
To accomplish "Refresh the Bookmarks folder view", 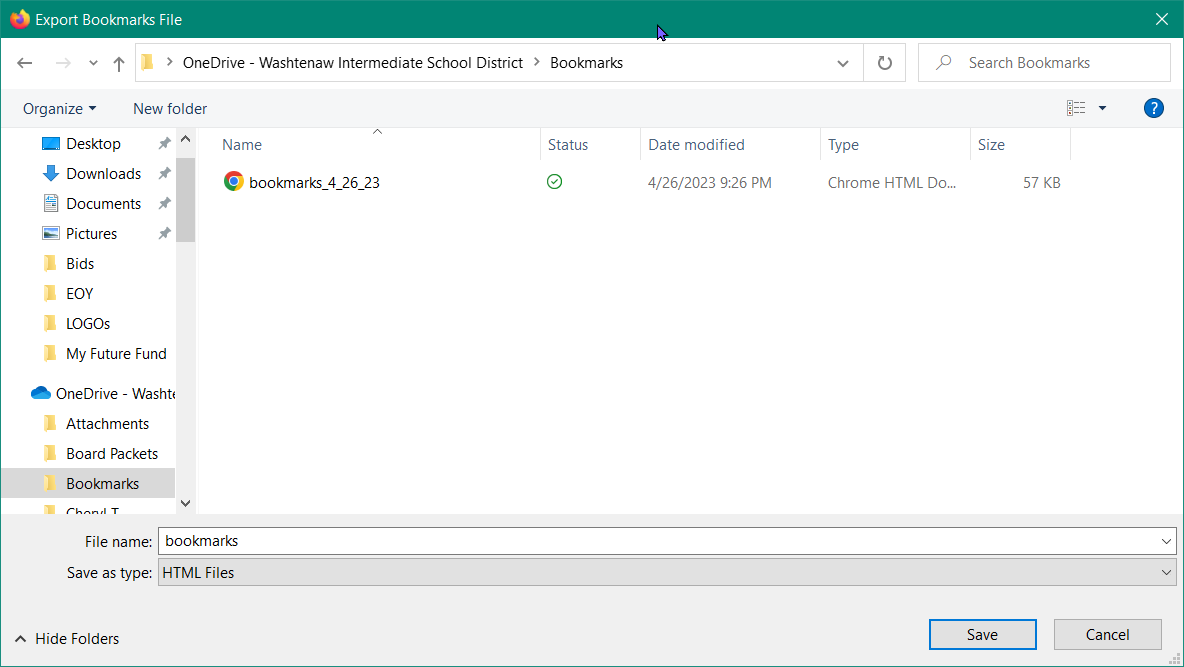I will point(884,63).
